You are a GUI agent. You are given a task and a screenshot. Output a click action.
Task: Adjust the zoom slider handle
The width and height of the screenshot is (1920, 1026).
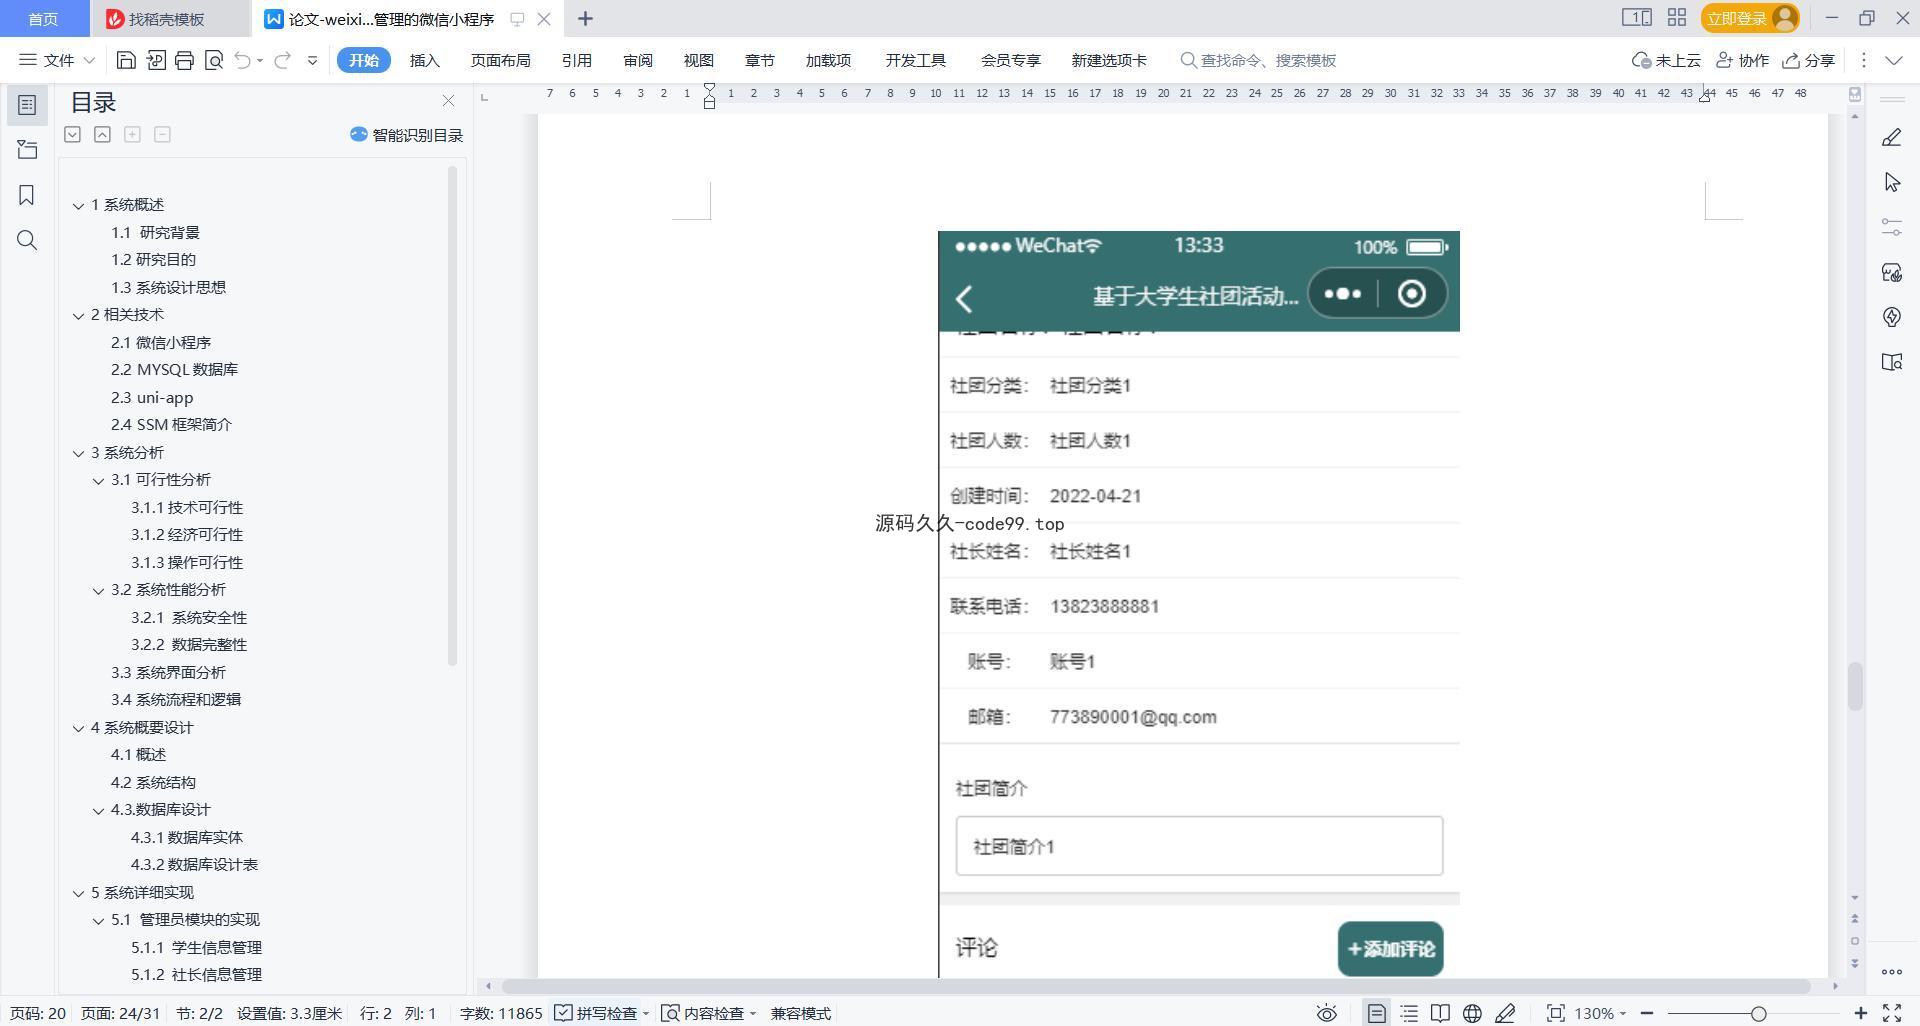click(x=1758, y=1013)
